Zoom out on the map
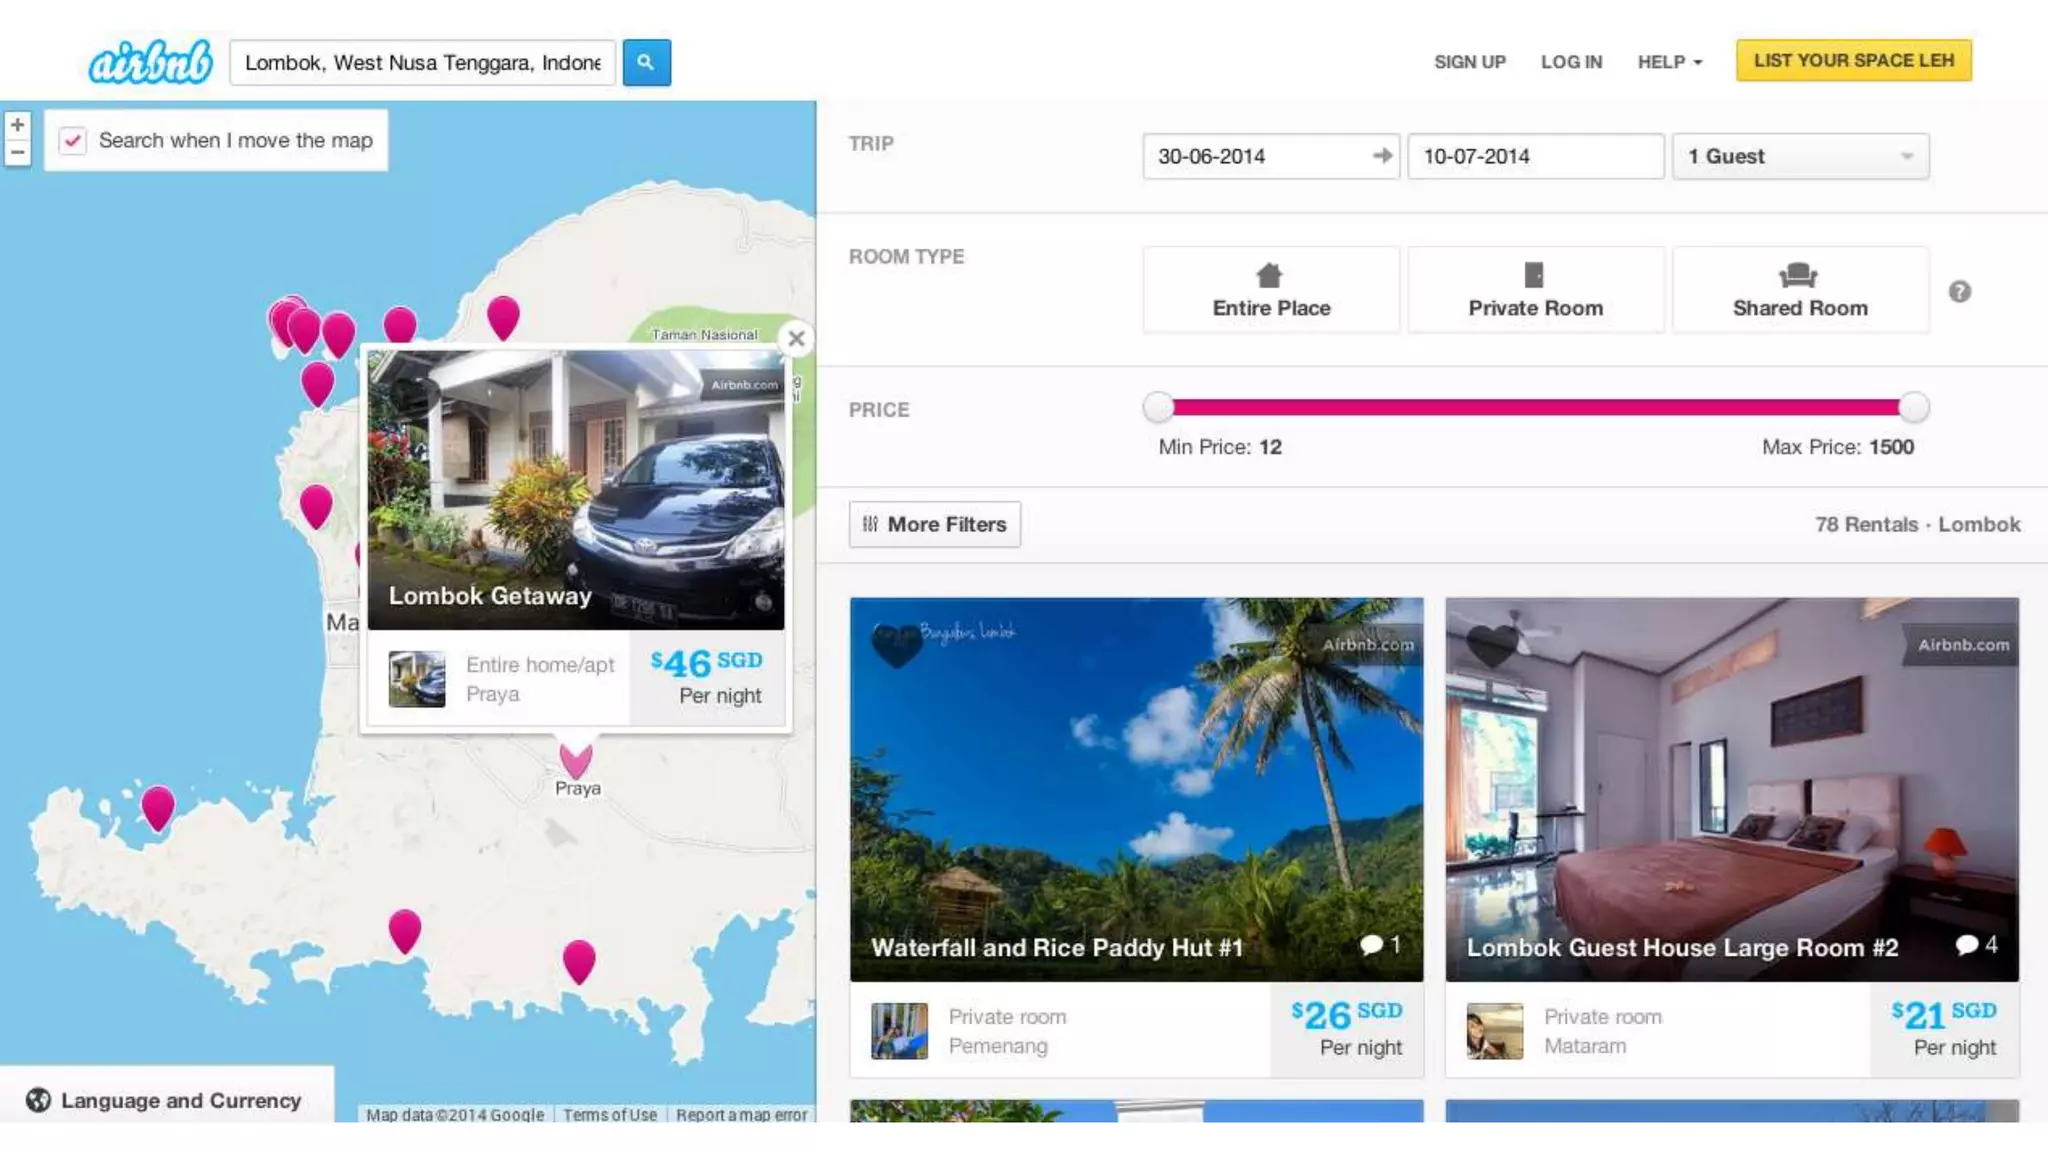Viewport: 2048px width, 1152px height. (x=17, y=153)
